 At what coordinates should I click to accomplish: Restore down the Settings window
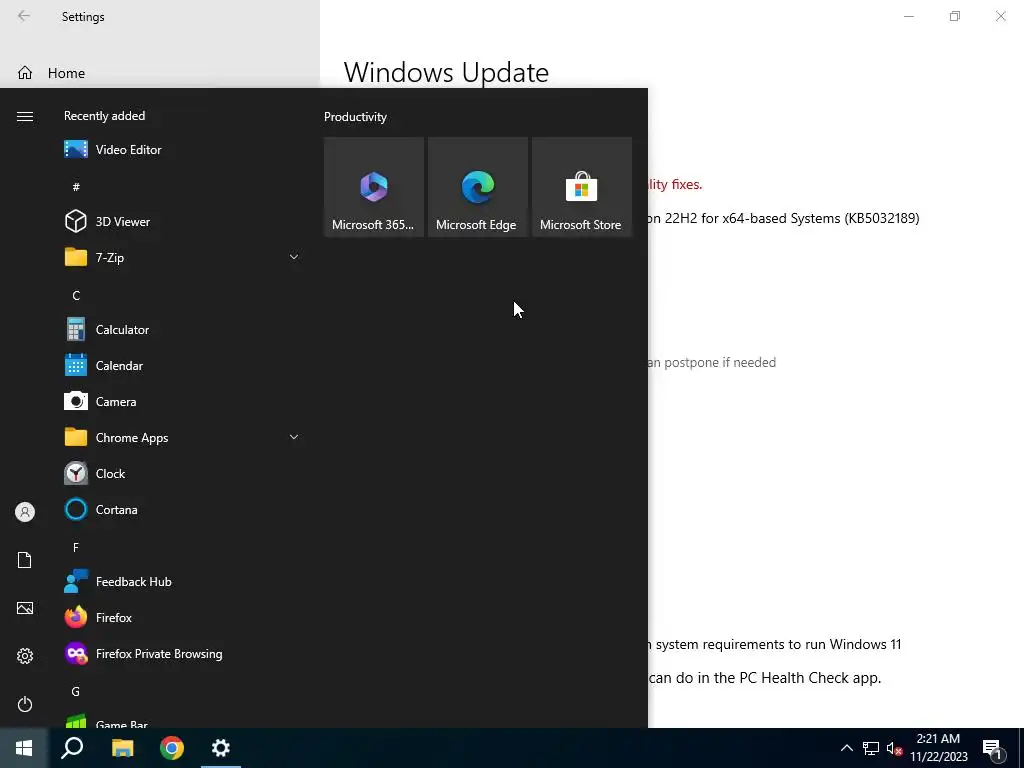coord(955,16)
